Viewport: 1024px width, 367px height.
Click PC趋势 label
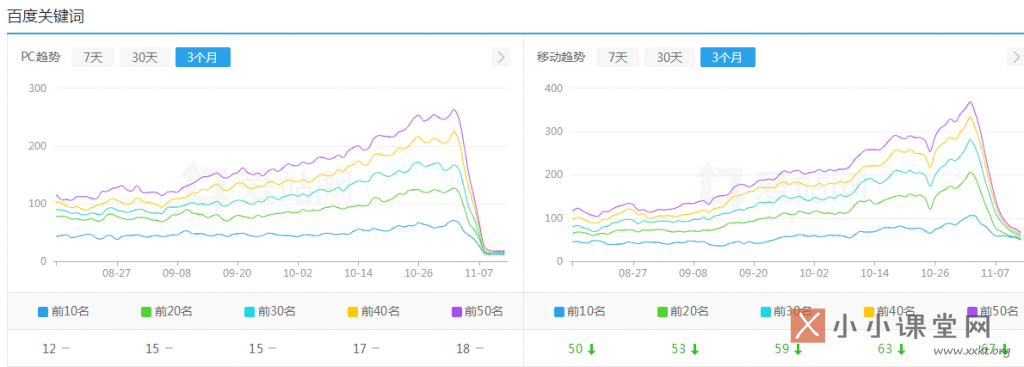click(x=40, y=57)
